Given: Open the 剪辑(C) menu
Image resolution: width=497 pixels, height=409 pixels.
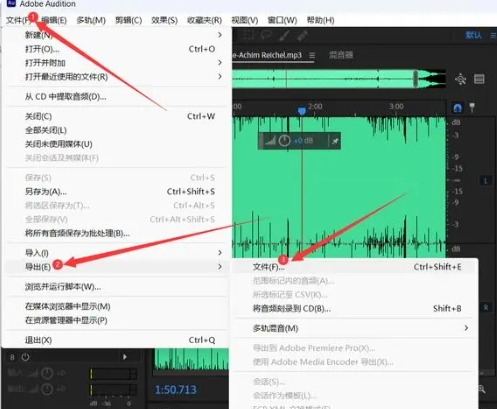Looking at the screenshot, I should [129, 20].
